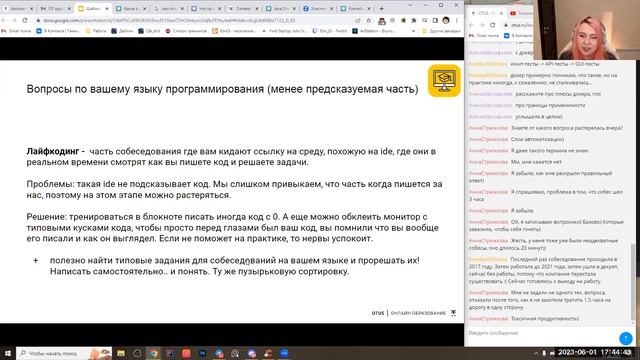Open the Windows Start menu
Viewport: 640px width, 360px height.
[x=7, y=353]
